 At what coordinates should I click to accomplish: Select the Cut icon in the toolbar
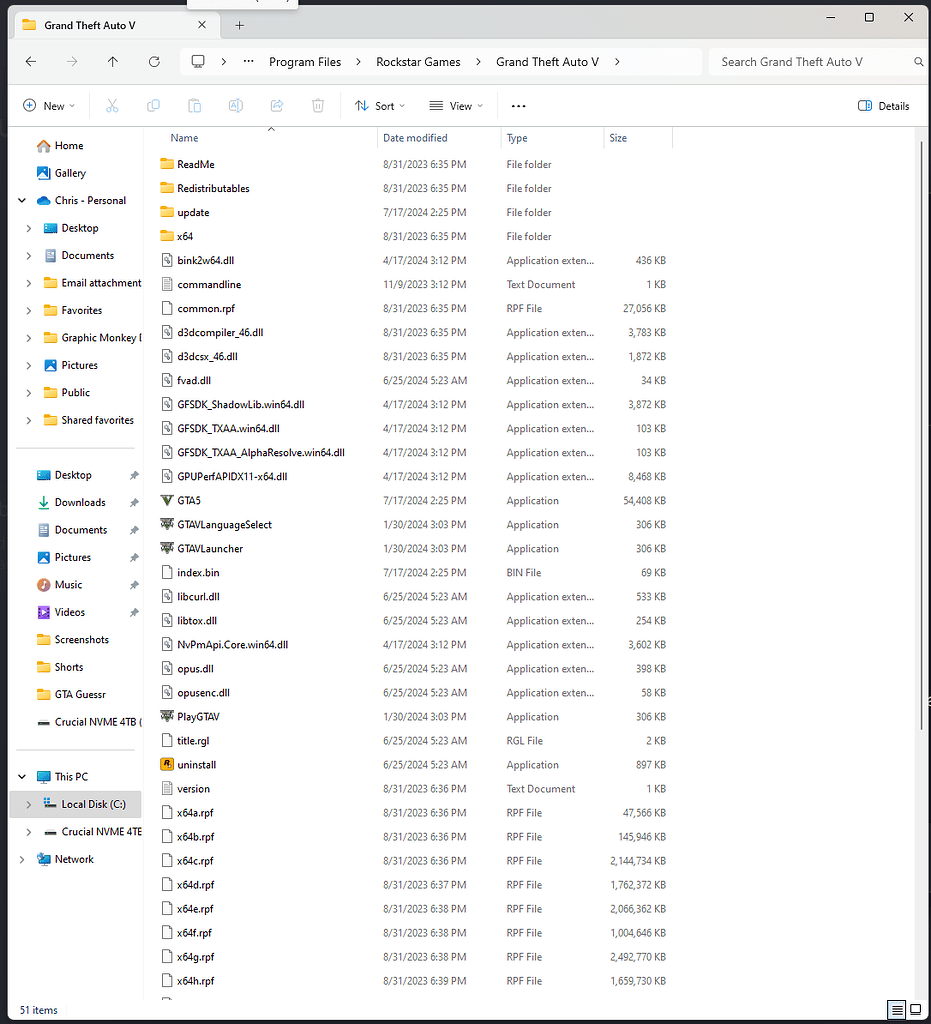[112, 105]
